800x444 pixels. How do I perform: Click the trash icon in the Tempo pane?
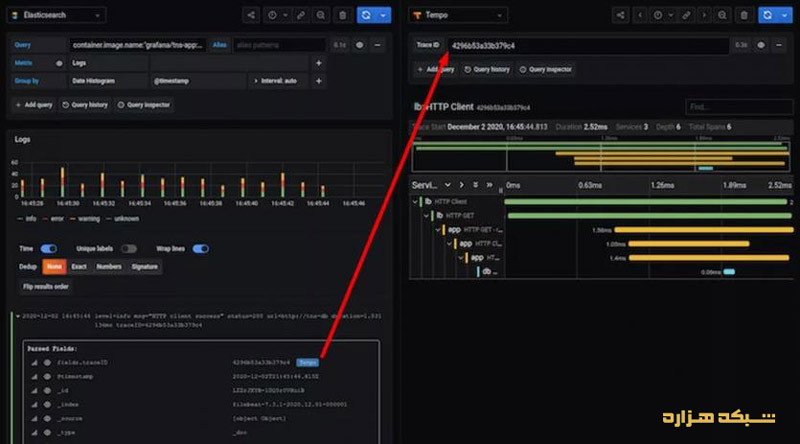coord(744,15)
